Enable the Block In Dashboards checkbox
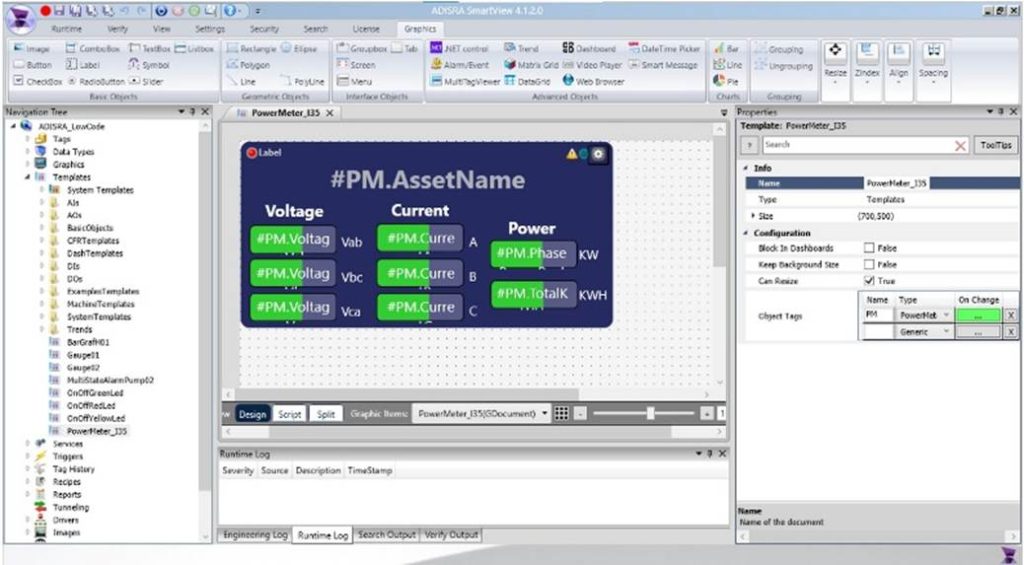 pyautogui.click(x=868, y=248)
